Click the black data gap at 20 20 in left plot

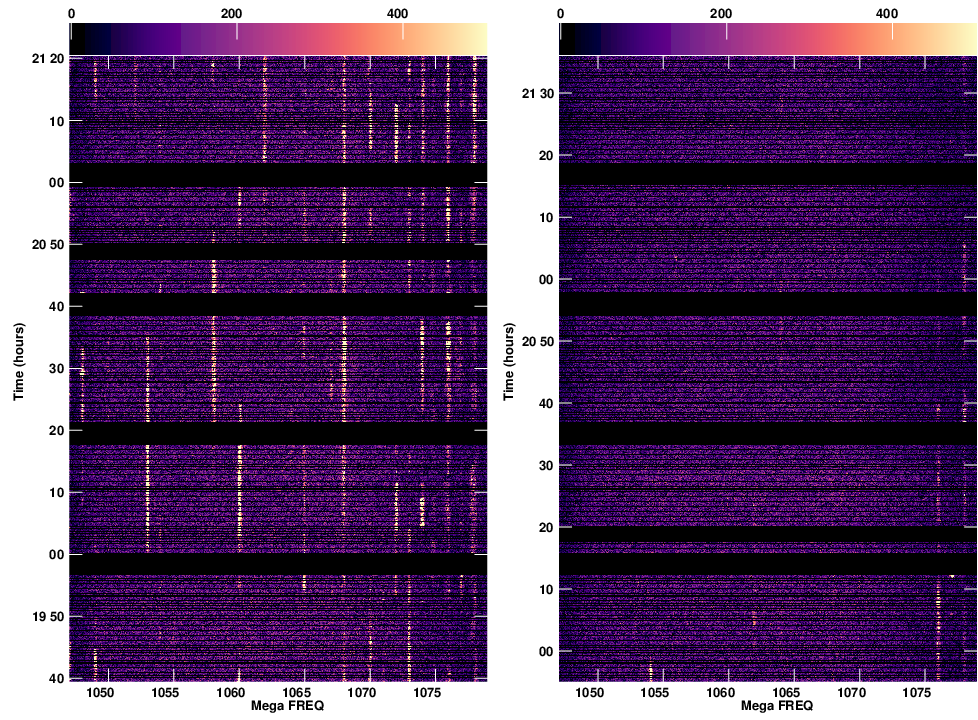pos(278,433)
